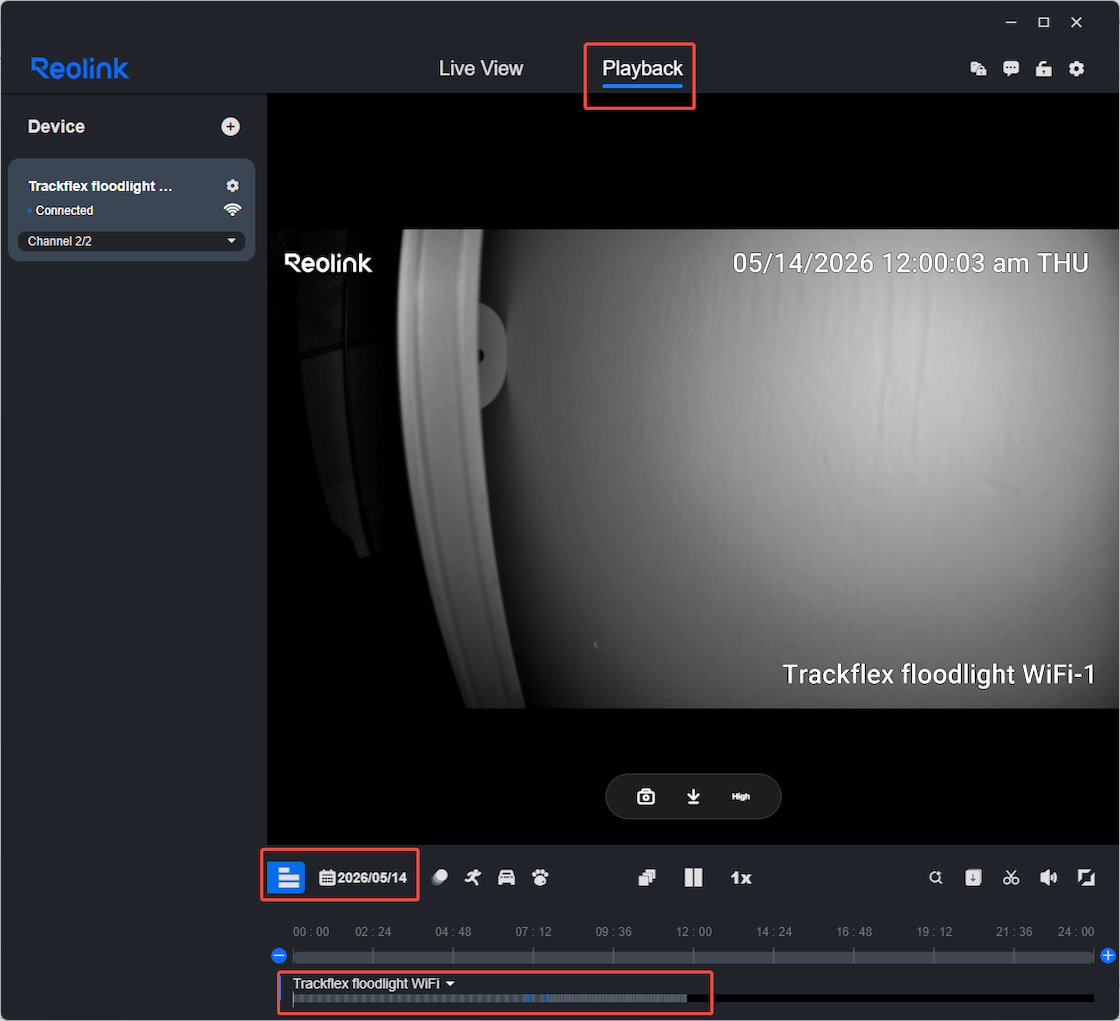The width and height of the screenshot is (1120, 1021).
Task: Enter fullscreen with the expand icon
Action: [1086, 877]
